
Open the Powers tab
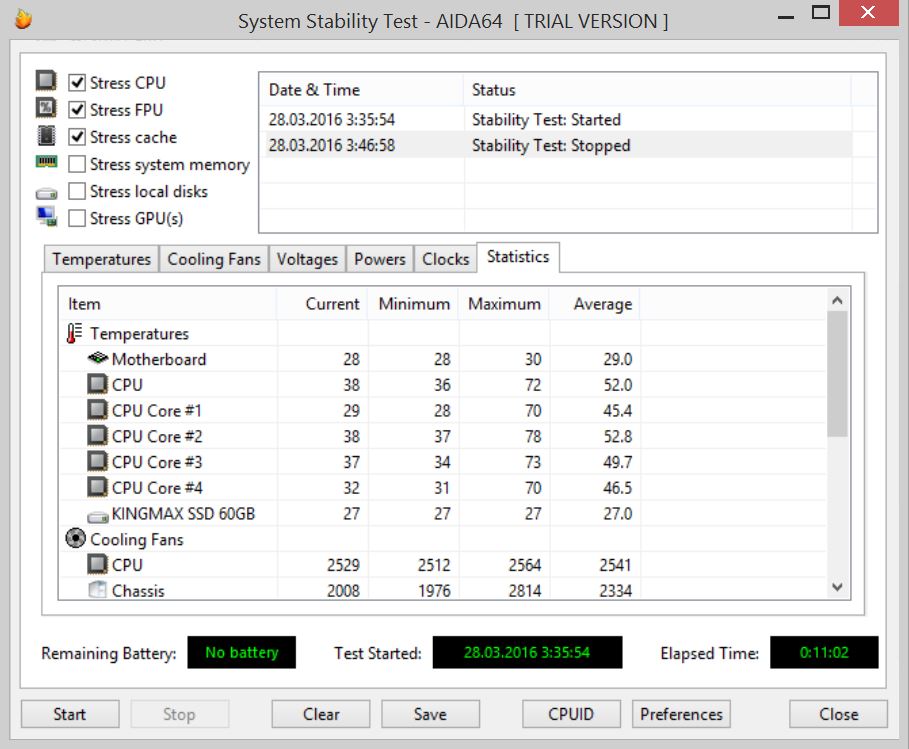click(380, 259)
